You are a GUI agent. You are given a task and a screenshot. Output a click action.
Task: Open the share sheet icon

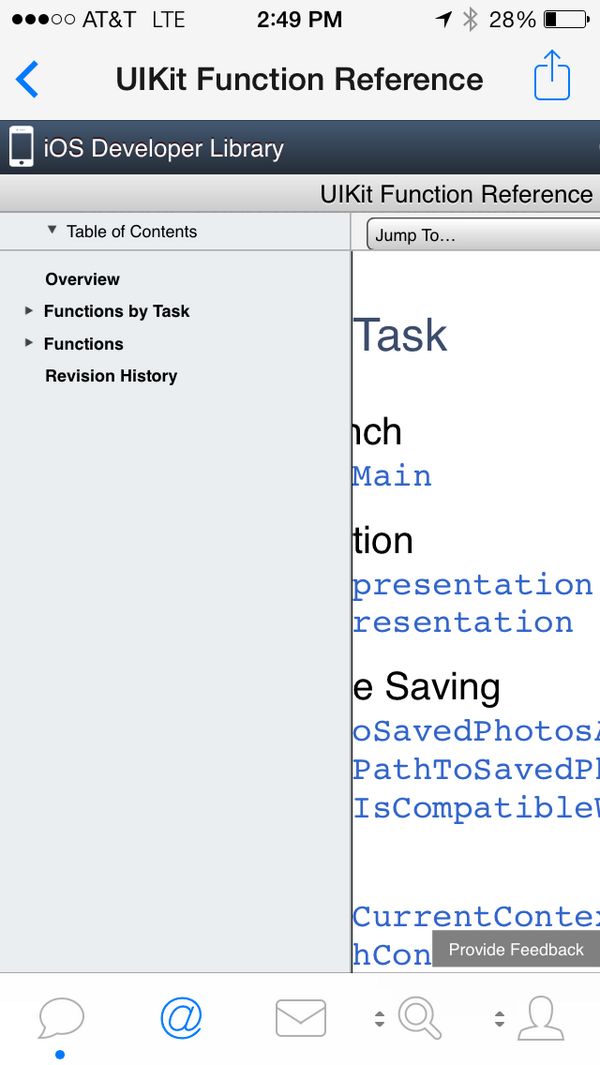click(552, 76)
